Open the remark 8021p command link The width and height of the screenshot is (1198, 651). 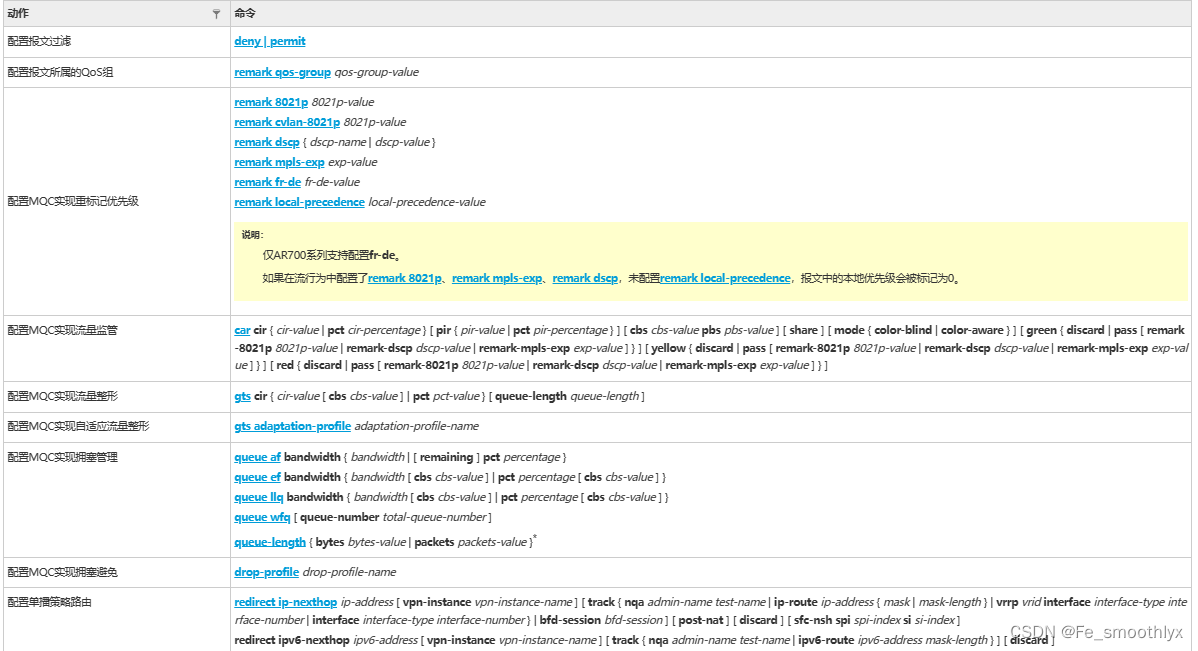[271, 102]
